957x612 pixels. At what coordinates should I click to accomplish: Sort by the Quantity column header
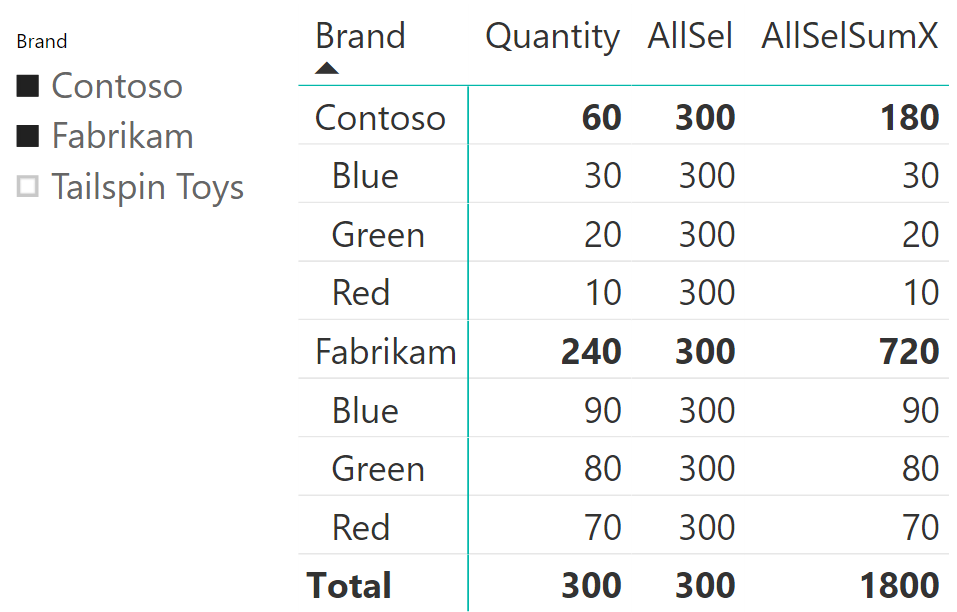[x=552, y=37]
